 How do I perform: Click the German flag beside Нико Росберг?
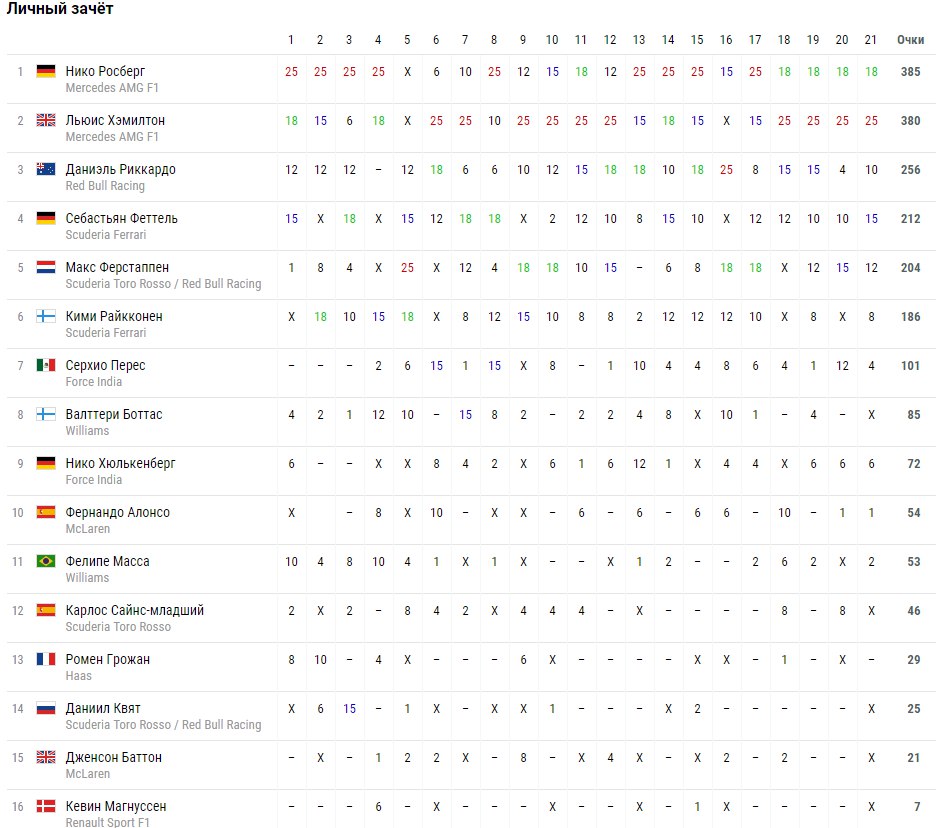(x=45, y=72)
